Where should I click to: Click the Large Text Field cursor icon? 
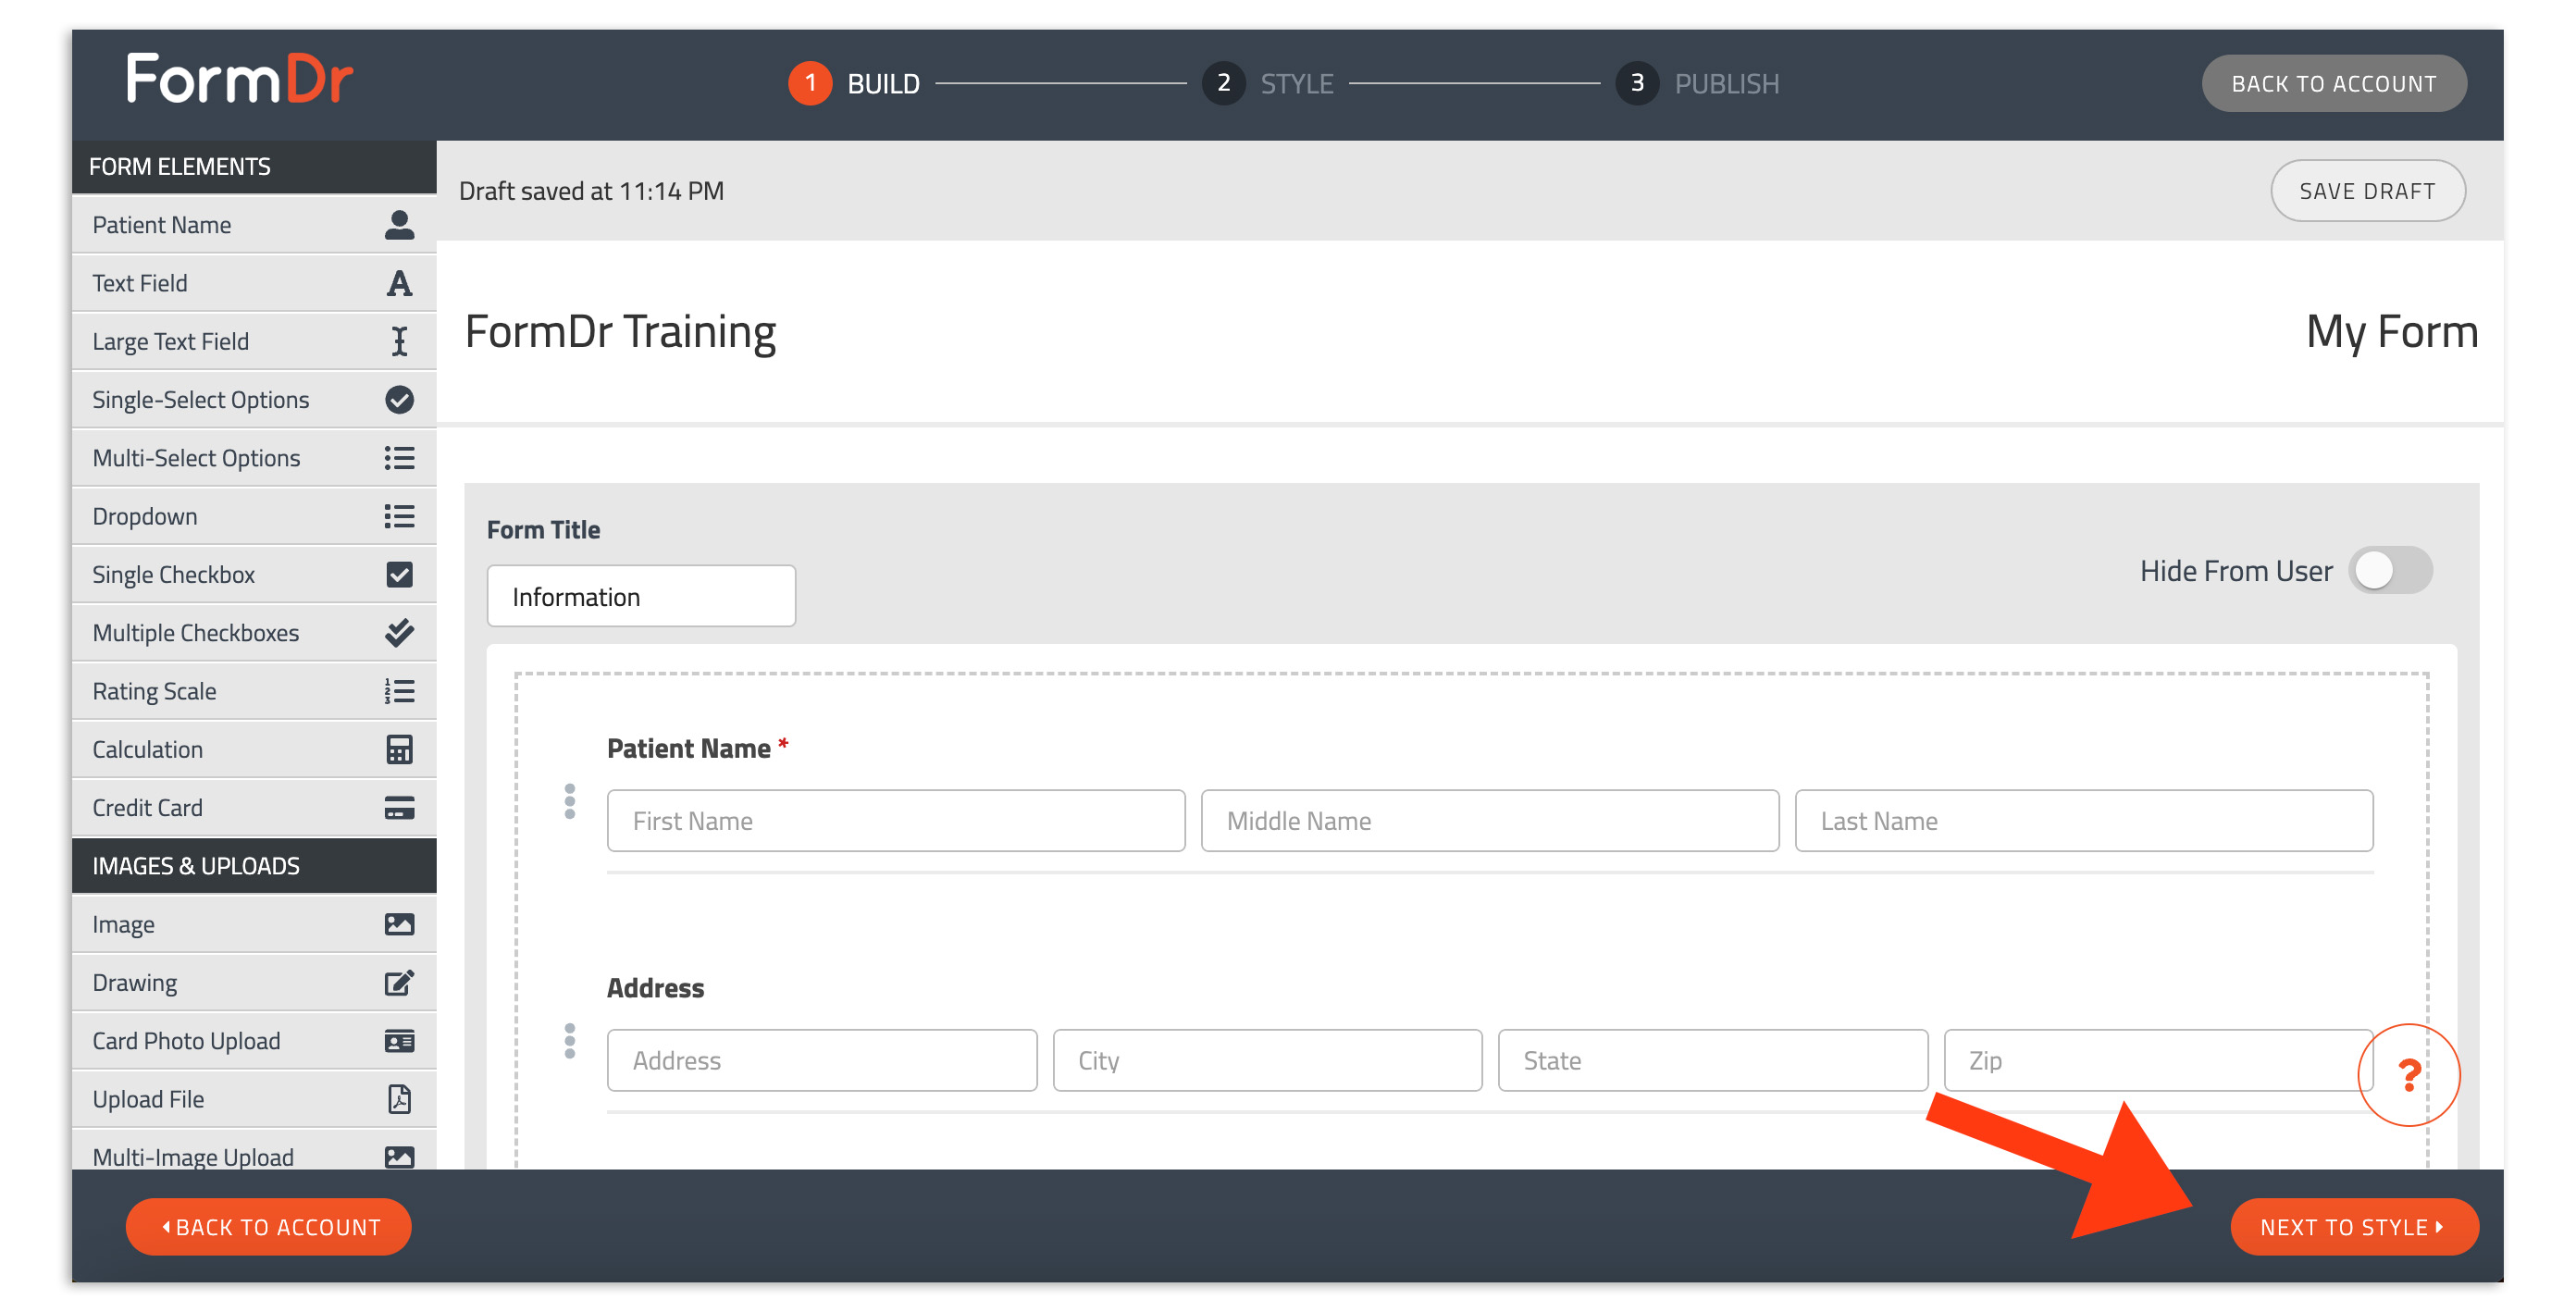[x=399, y=341]
